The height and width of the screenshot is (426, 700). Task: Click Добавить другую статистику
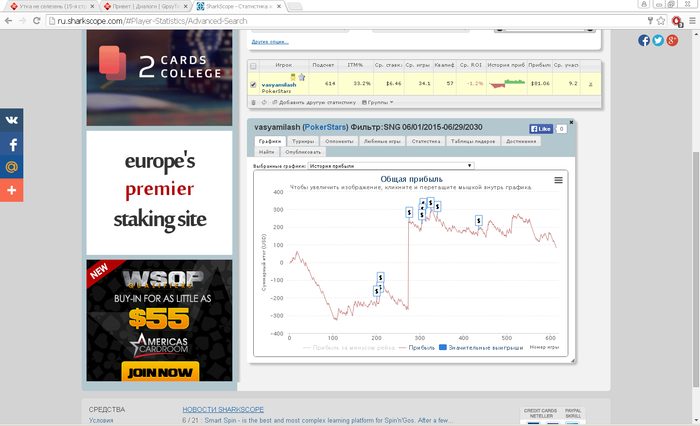[314, 102]
